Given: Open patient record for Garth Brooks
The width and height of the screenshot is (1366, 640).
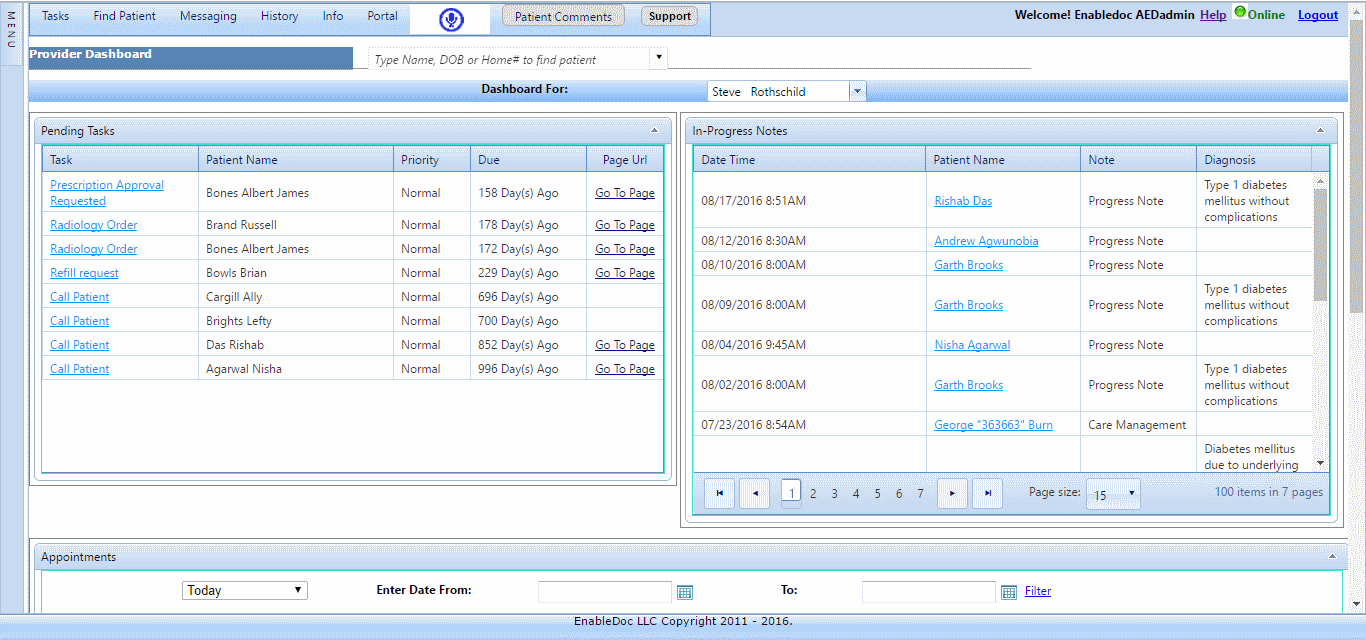Looking at the screenshot, I should coord(968,264).
